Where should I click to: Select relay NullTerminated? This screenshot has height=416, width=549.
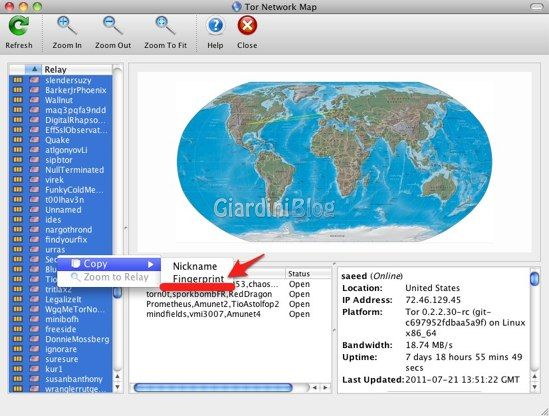tap(75, 170)
